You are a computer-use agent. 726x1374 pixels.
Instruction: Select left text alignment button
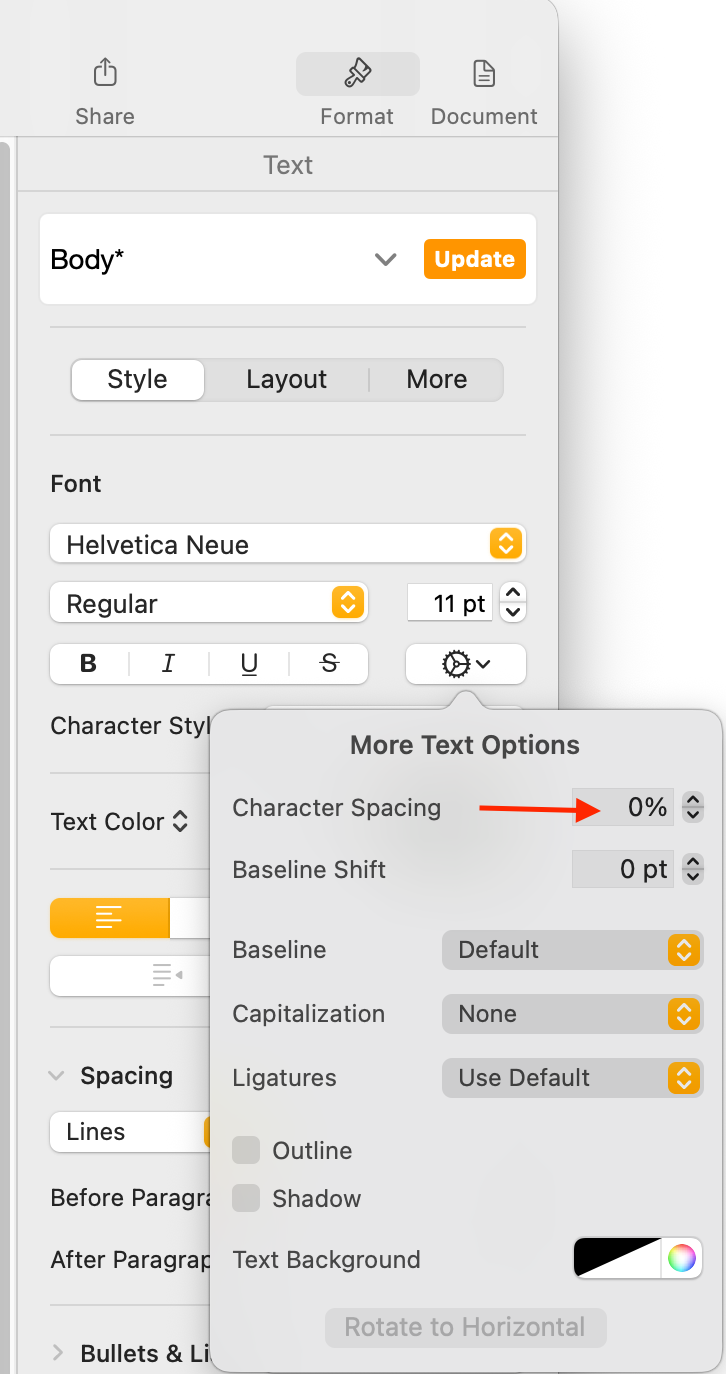109,917
